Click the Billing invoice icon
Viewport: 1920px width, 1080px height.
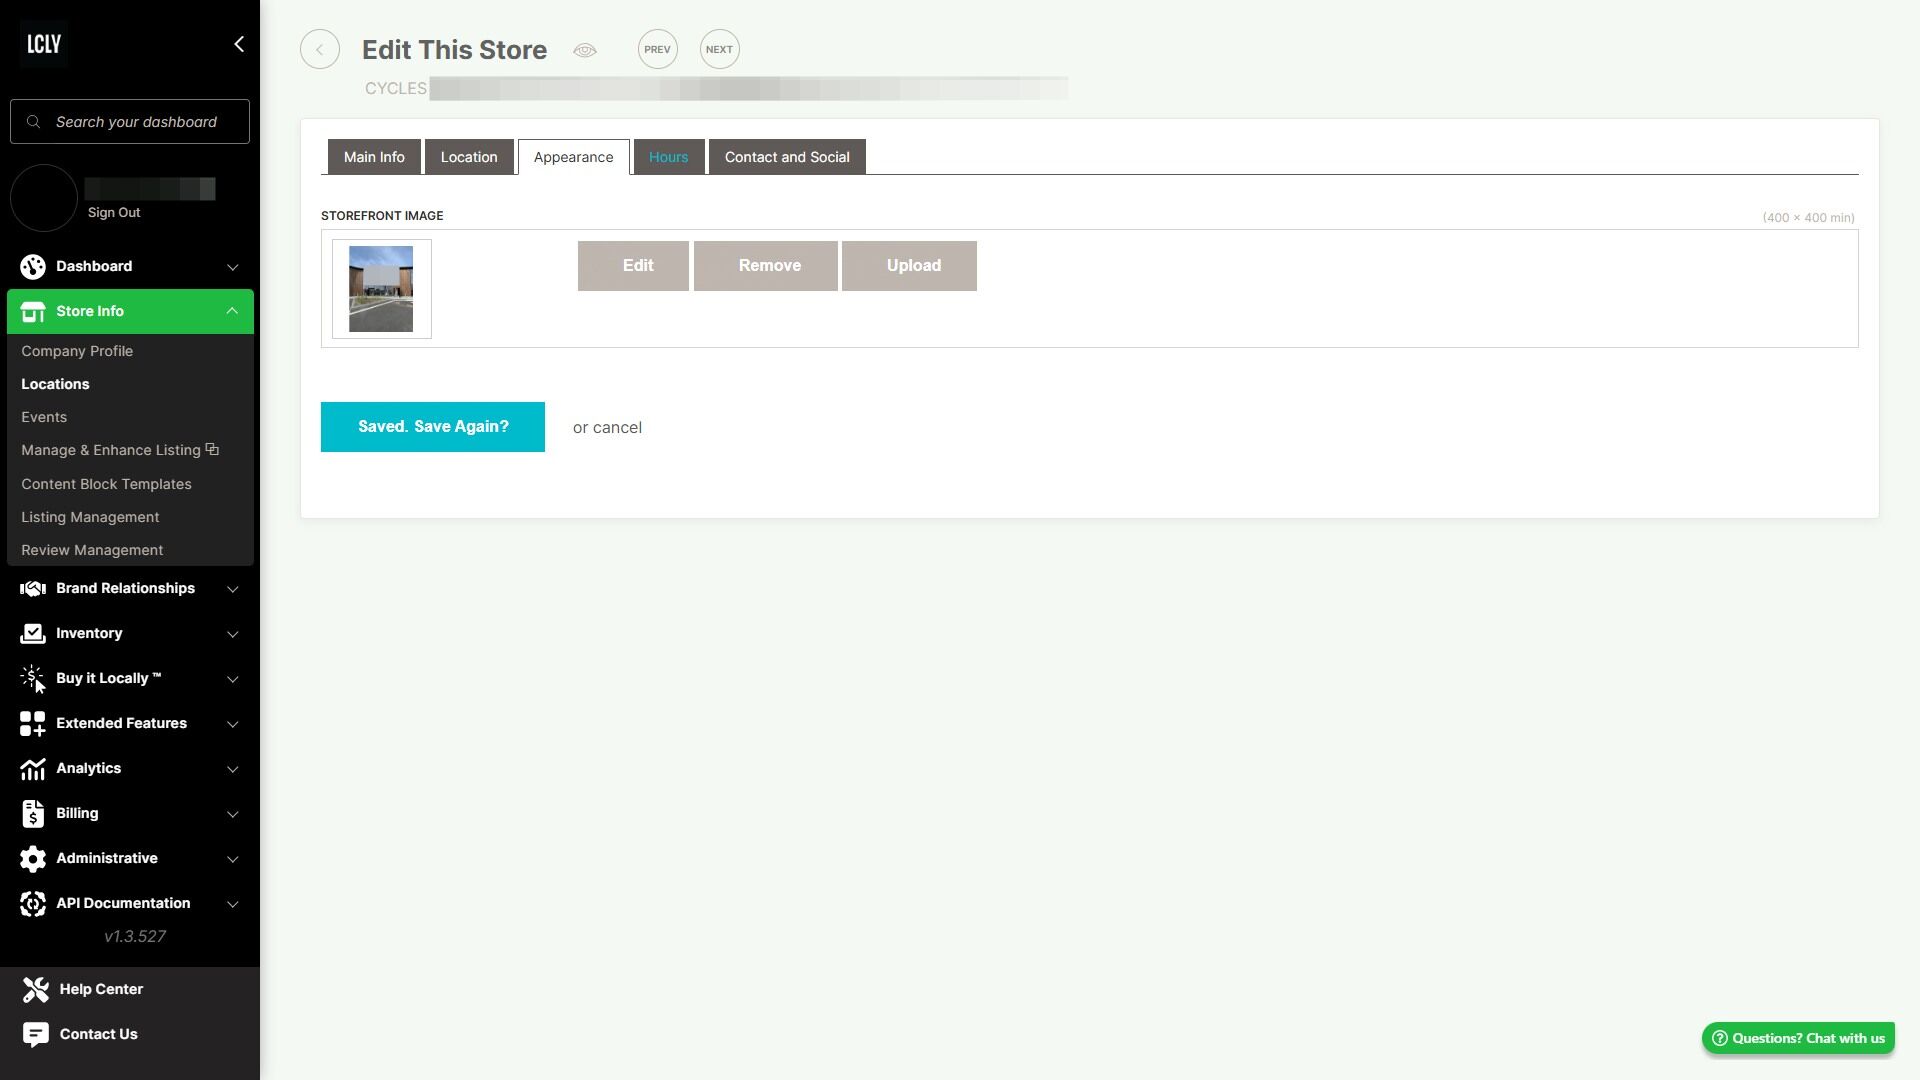tap(33, 814)
